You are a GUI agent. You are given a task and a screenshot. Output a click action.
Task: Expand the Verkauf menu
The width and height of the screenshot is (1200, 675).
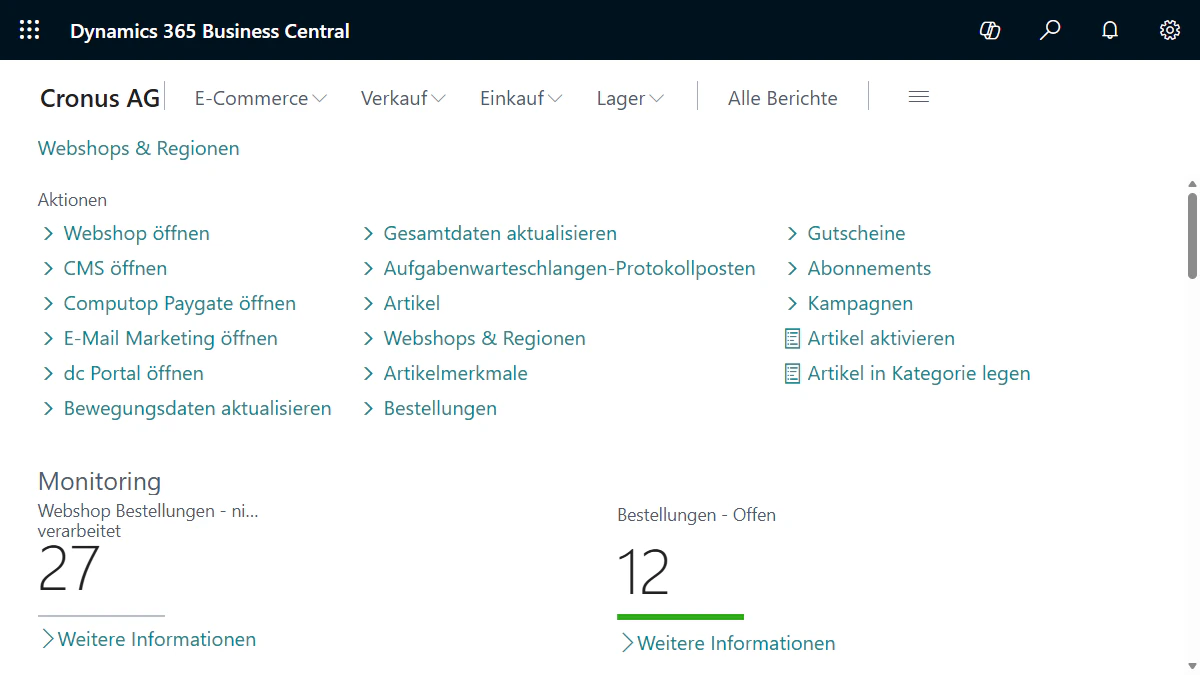pos(403,98)
